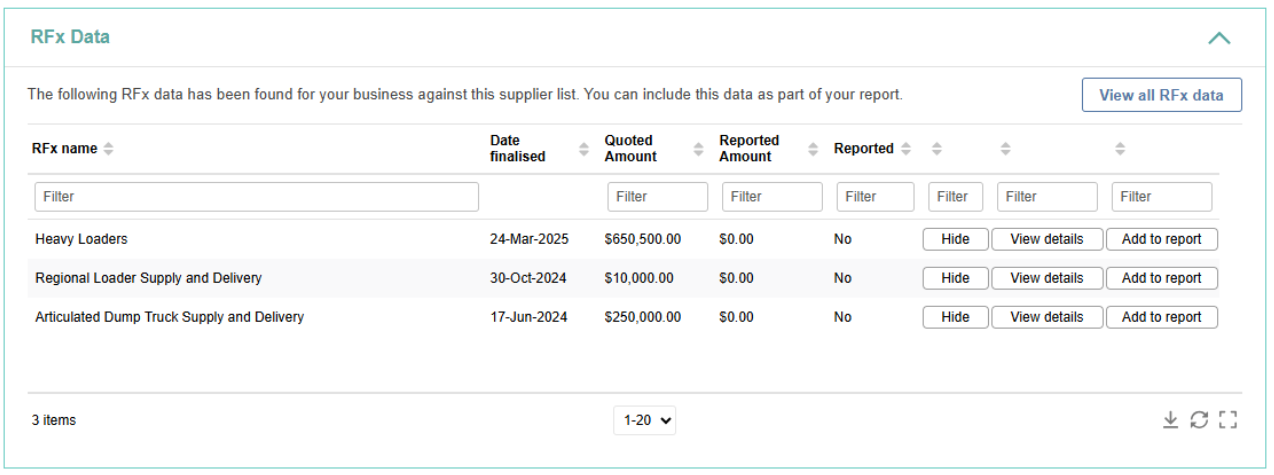Screen dimensions: 1274x475
Task: Sort by Reported column
Action: coord(906,149)
